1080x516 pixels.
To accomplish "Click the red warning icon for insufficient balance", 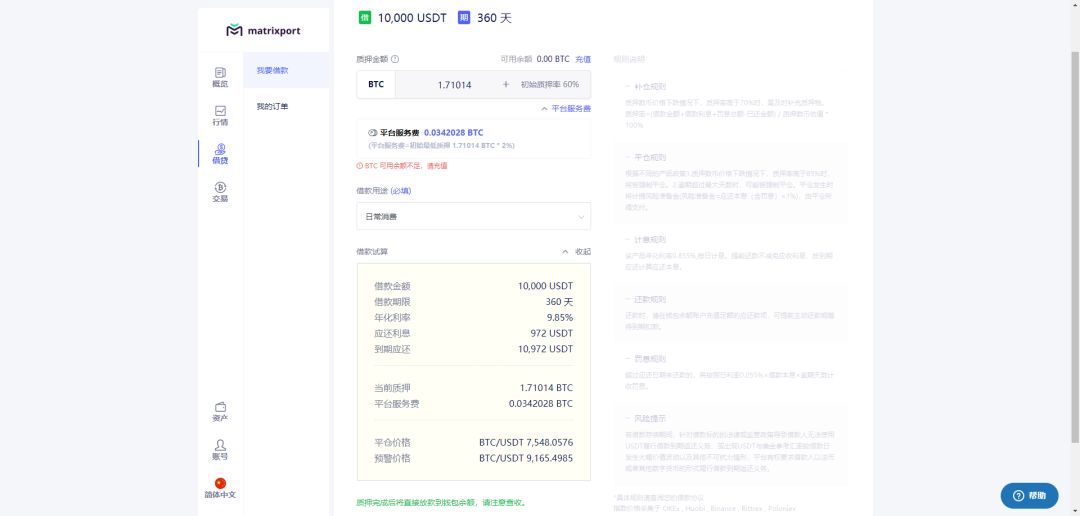I will point(360,166).
